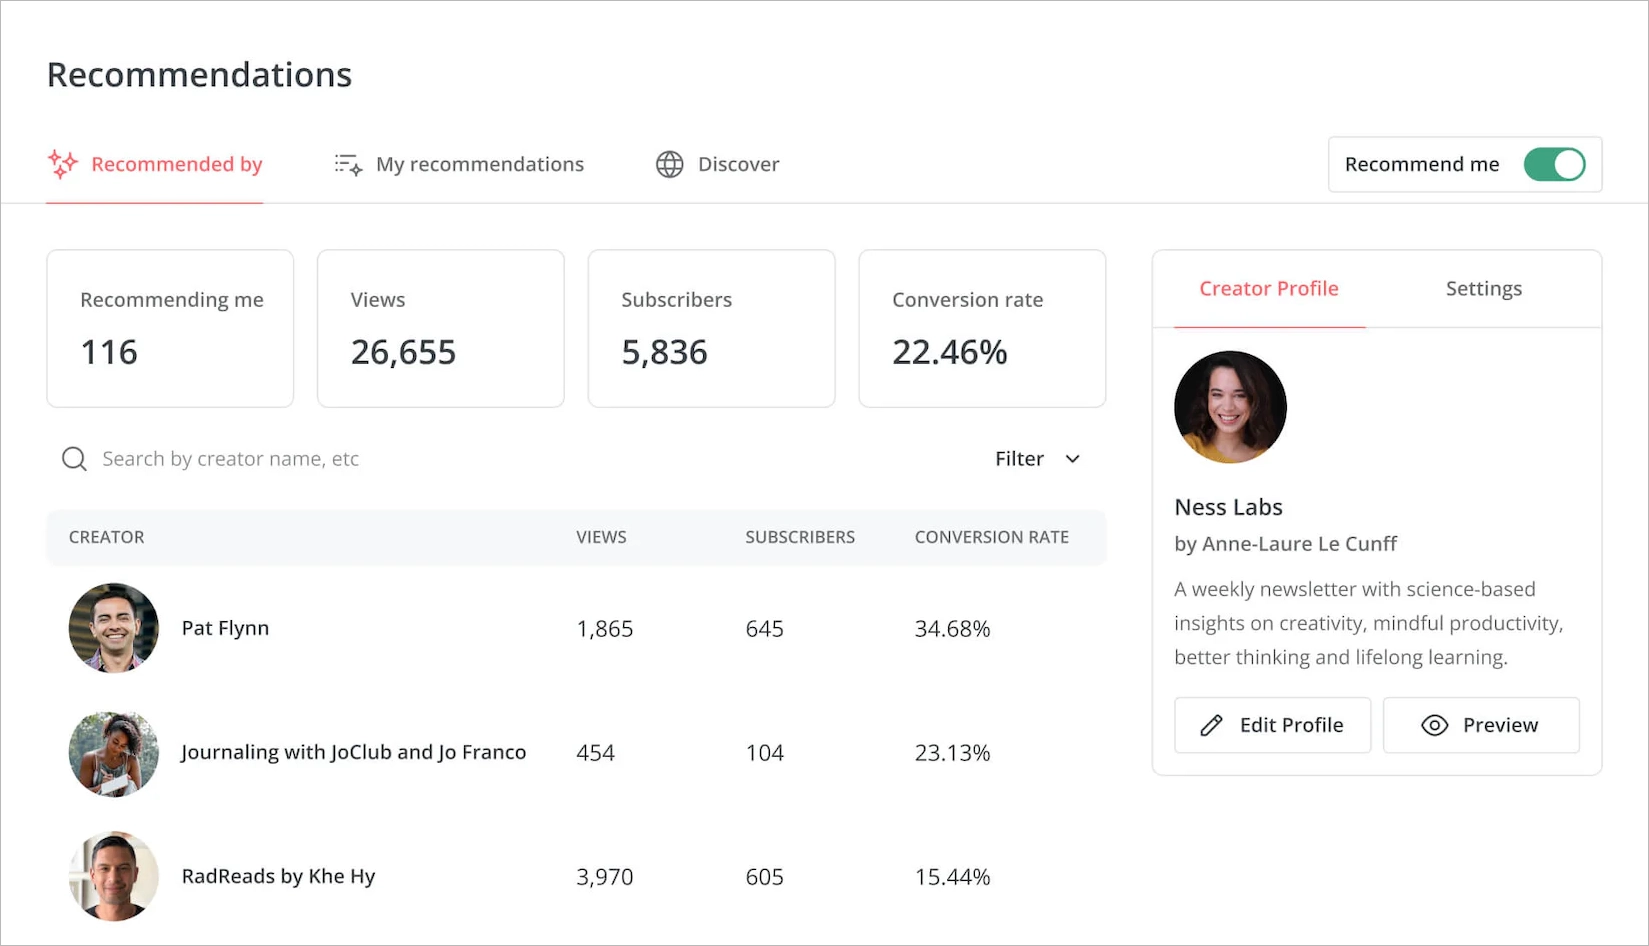Image resolution: width=1649 pixels, height=946 pixels.
Task: Click the eye icon inside Preview button
Action: pyautogui.click(x=1434, y=725)
